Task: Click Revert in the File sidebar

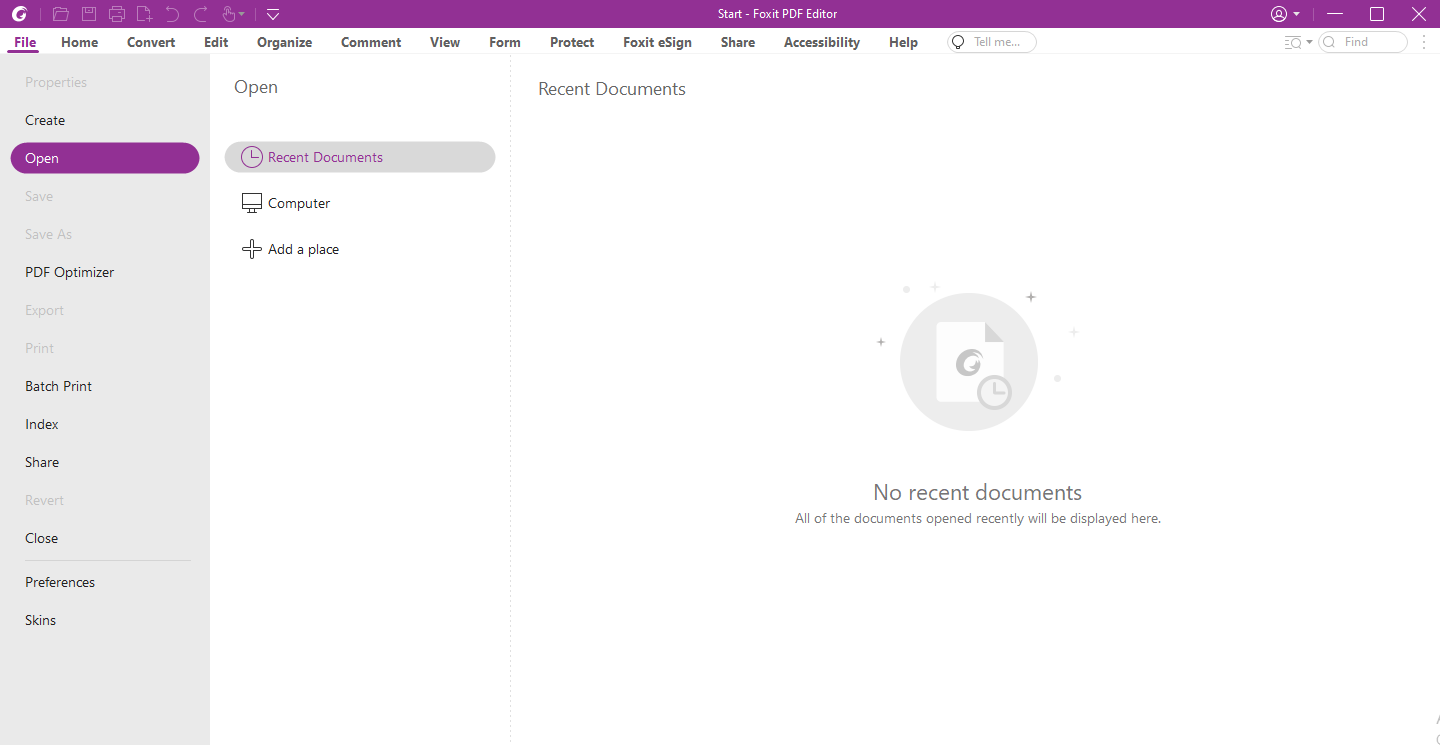Action: pos(105,500)
